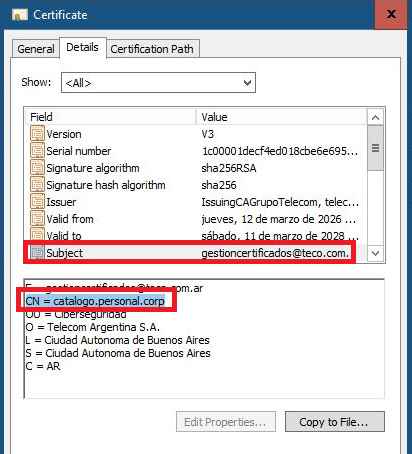This screenshot has width=412, height=454.
Task: Select the Valid from row label
Action: coord(70,219)
